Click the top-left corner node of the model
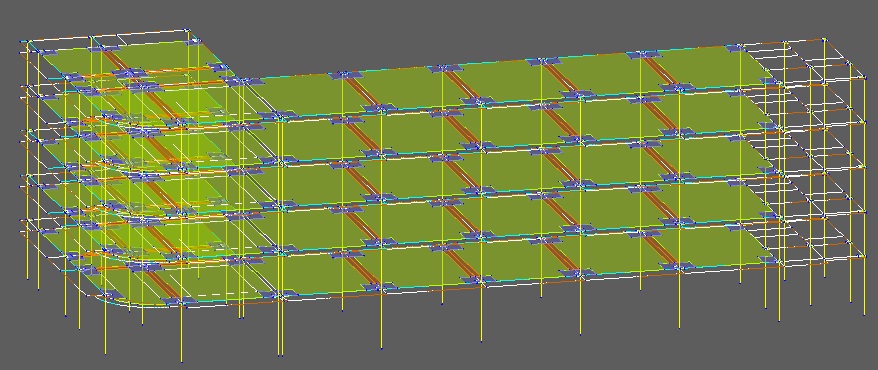The width and height of the screenshot is (878, 370). tap(24, 41)
